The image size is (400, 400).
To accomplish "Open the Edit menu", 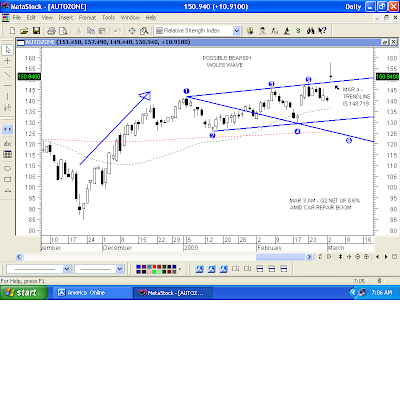I will coord(31,17).
